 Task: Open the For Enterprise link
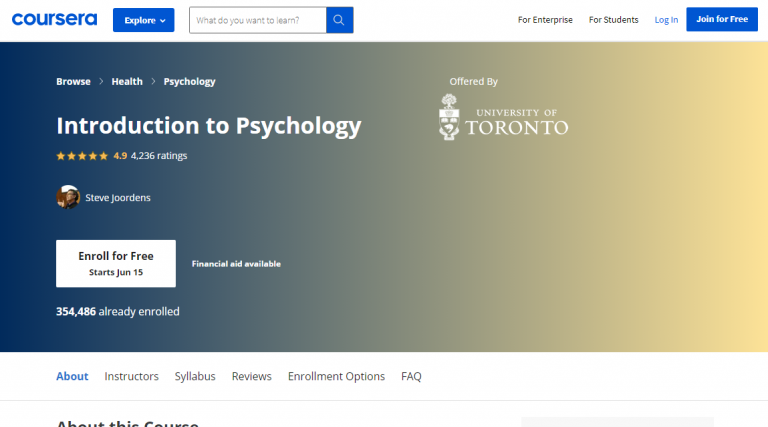click(544, 20)
